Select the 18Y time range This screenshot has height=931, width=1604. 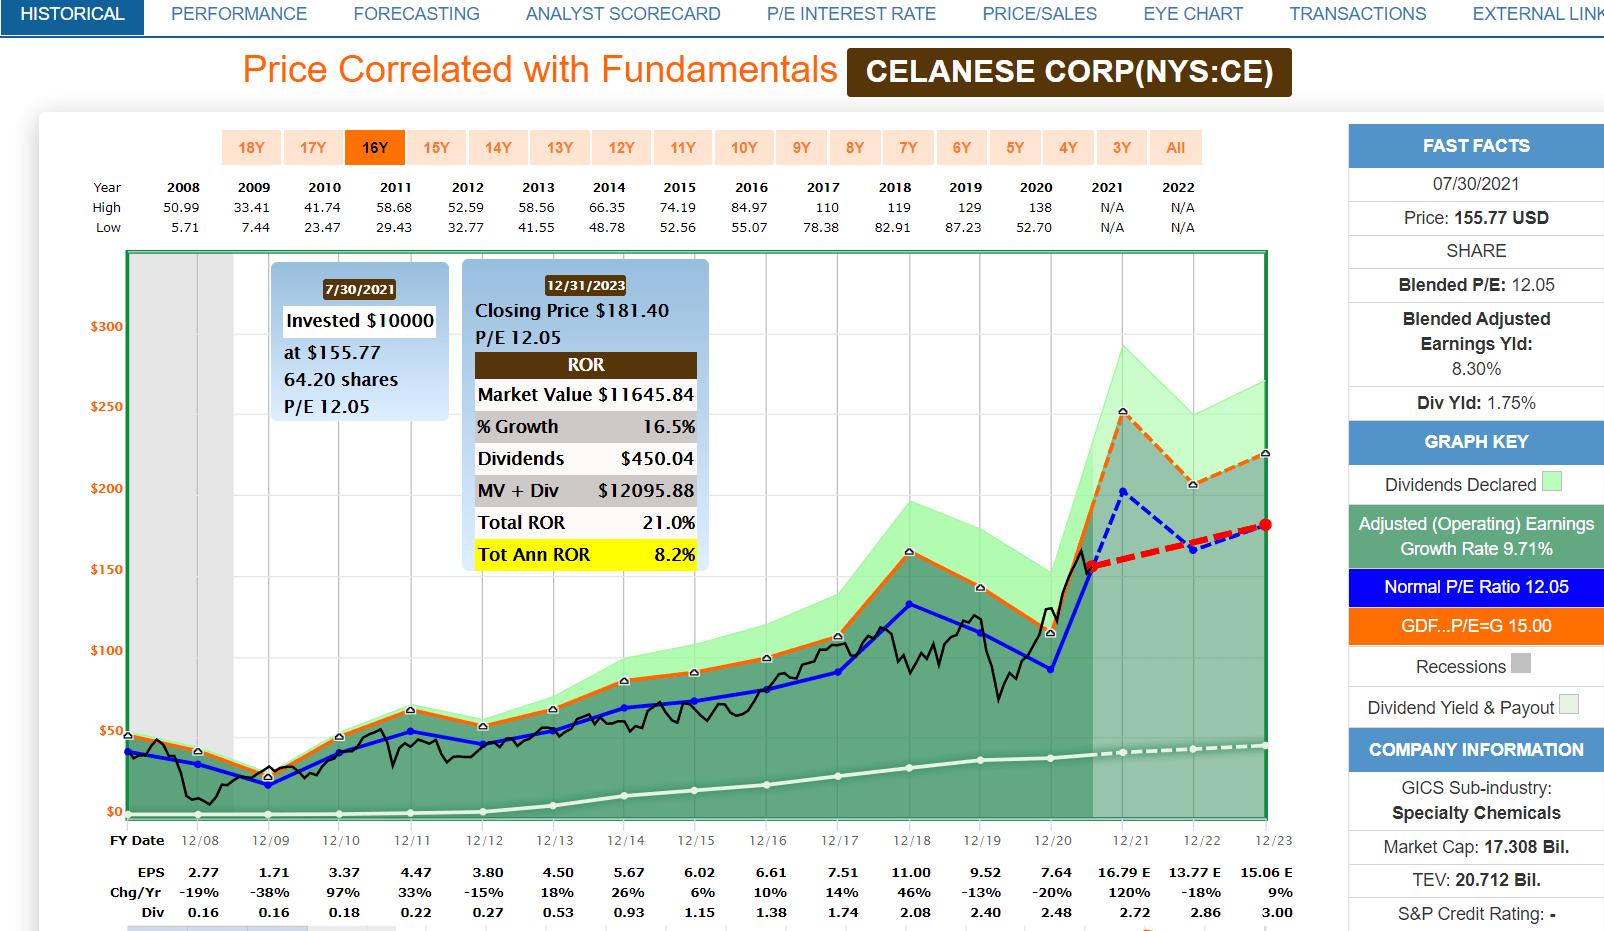pos(252,147)
